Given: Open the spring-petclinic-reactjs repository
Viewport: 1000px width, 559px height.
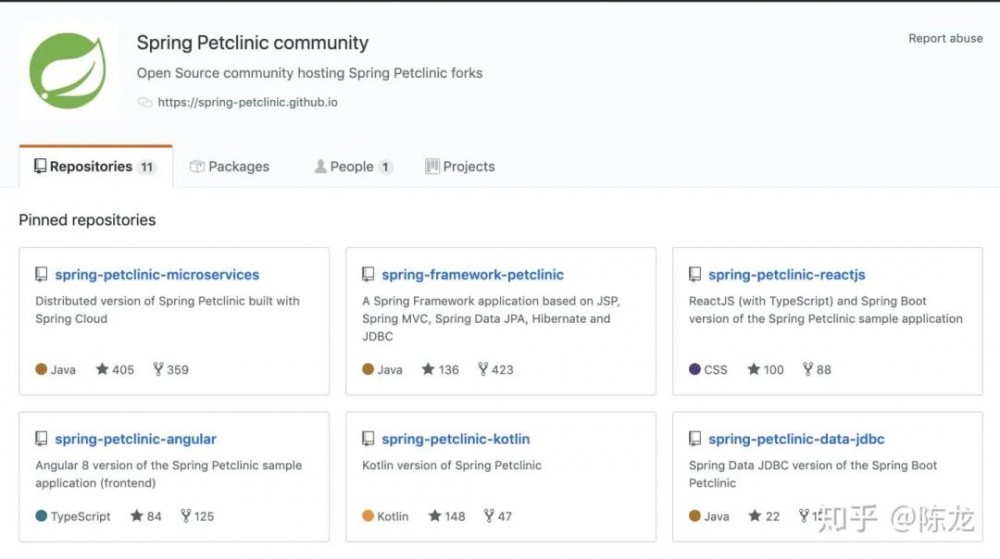Looking at the screenshot, I should (787, 275).
